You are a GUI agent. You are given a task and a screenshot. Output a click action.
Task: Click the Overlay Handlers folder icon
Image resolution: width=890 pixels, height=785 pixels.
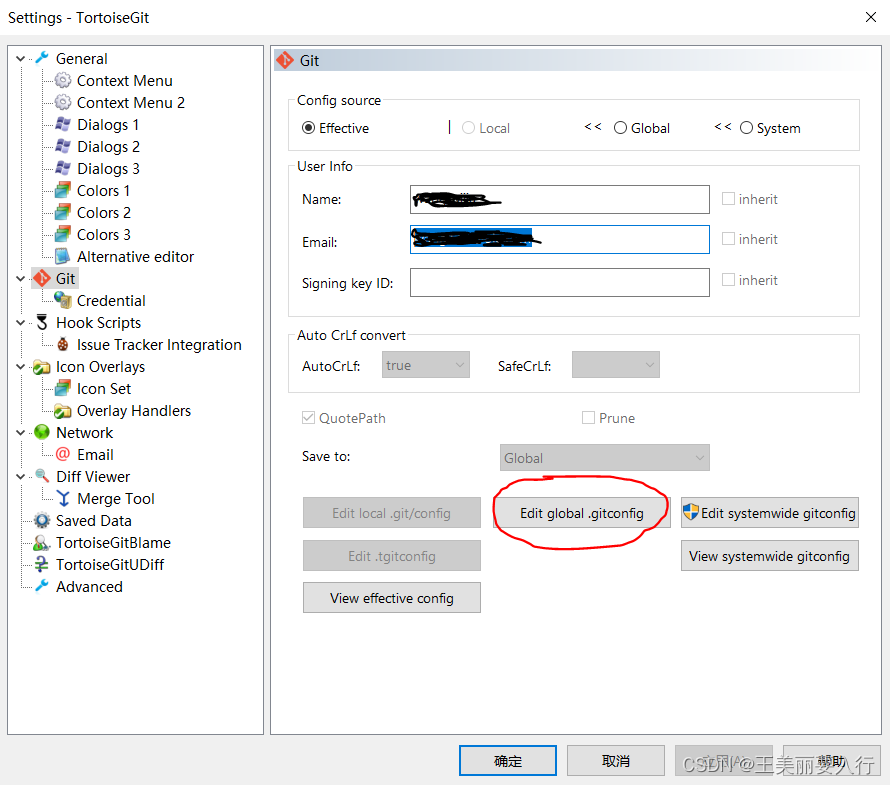(x=63, y=410)
